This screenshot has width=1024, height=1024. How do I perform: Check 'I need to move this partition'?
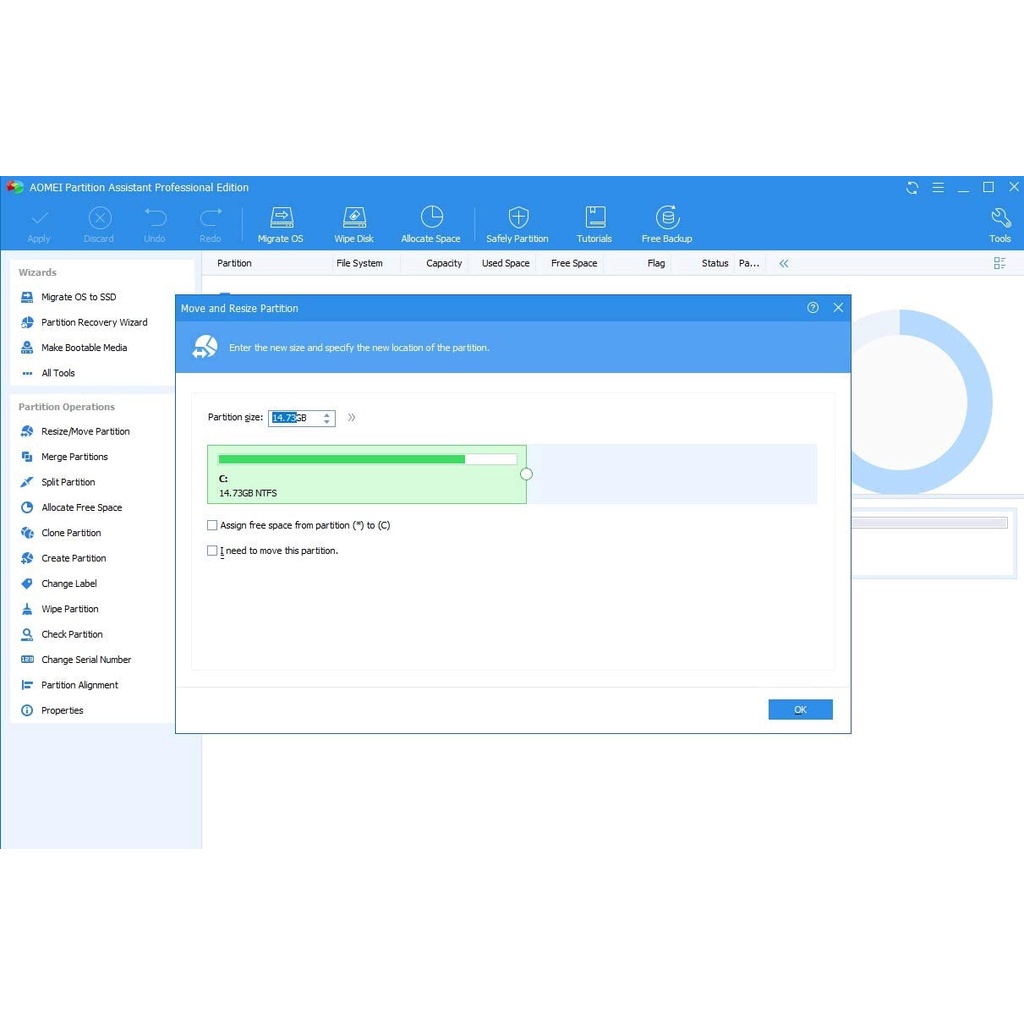coord(212,551)
